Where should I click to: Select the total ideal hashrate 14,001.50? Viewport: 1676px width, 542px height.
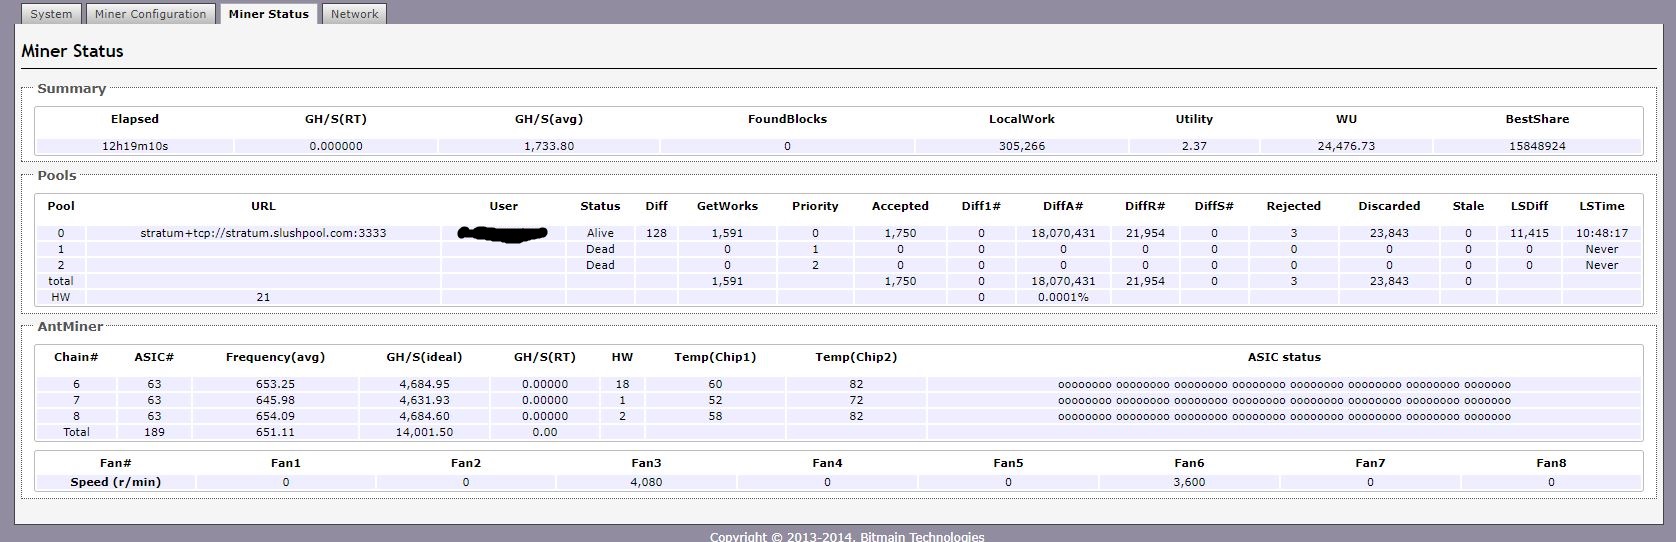(424, 432)
